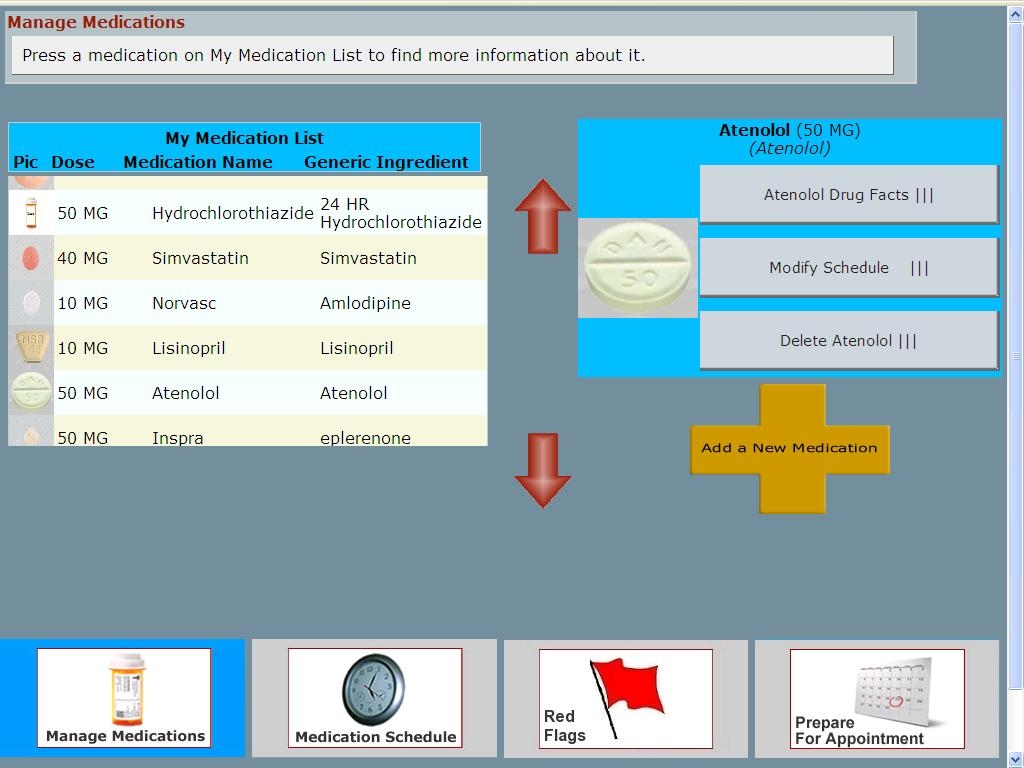Image resolution: width=1024 pixels, height=768 pixels.
Task: Open Atenolol Drug Facts
Action: pos(848,195)
